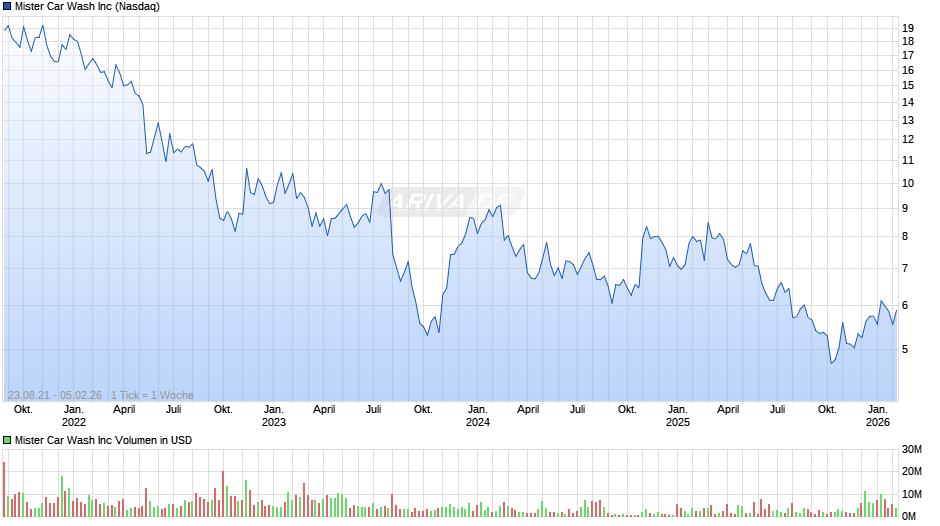The height and width of the screenshot is (526, 940).
Task: Click the Jan. 2022 time axis label
Action: point(74,416)
